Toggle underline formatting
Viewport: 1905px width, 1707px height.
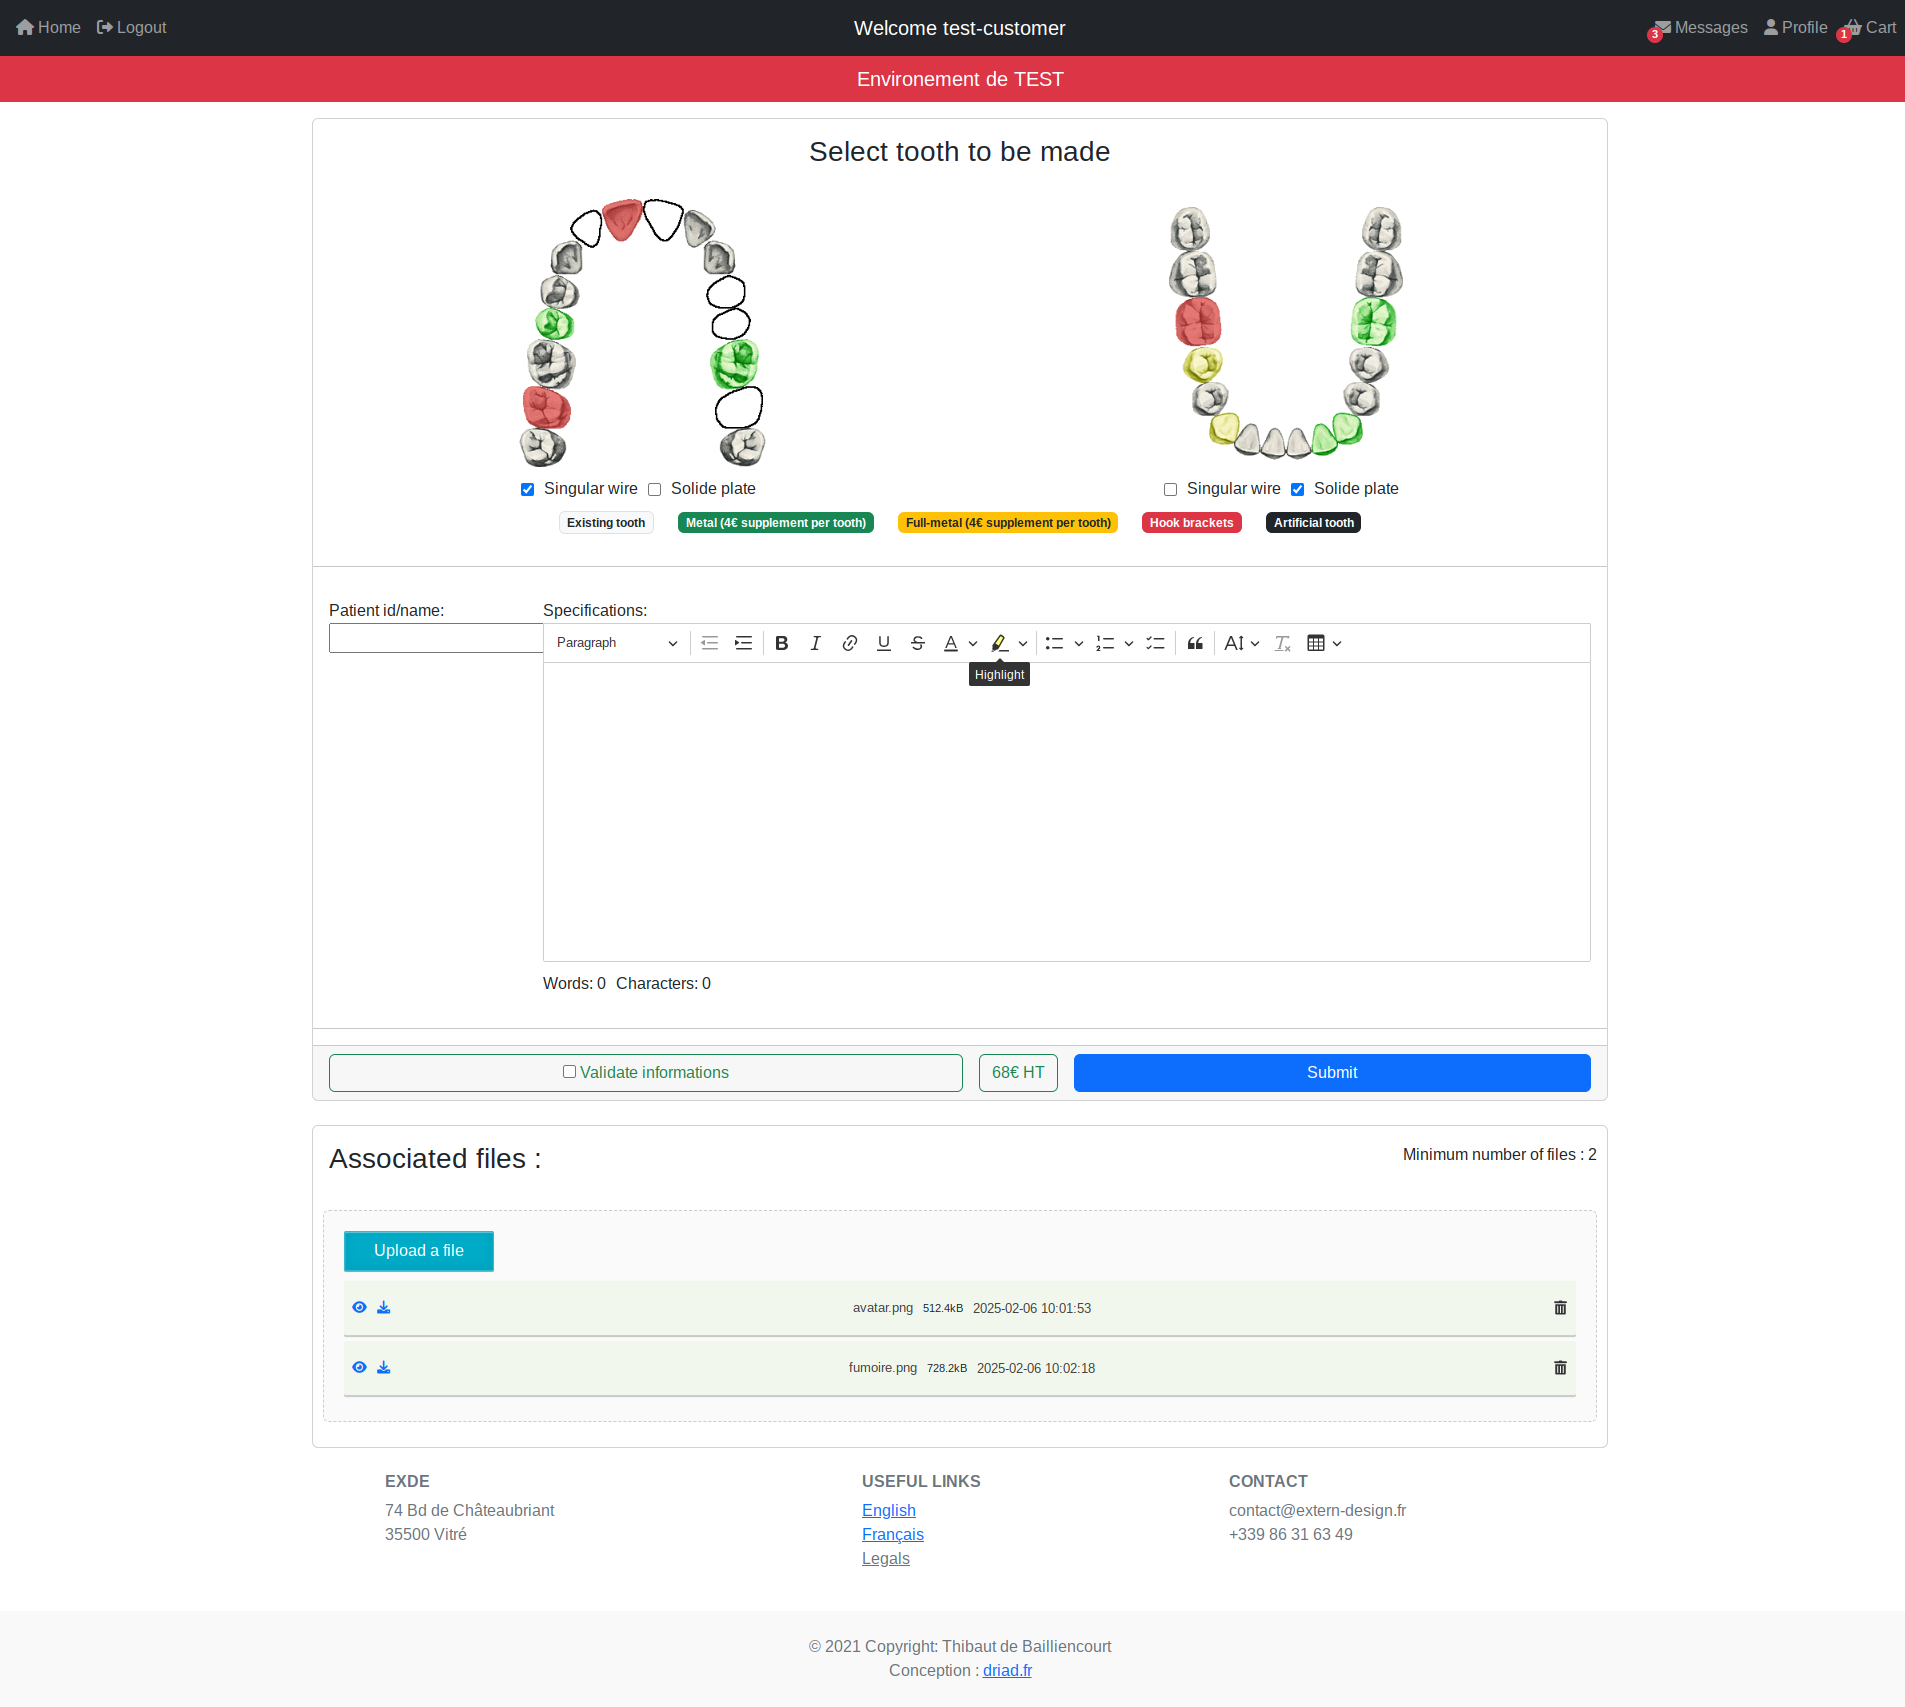tap(884, 643)
